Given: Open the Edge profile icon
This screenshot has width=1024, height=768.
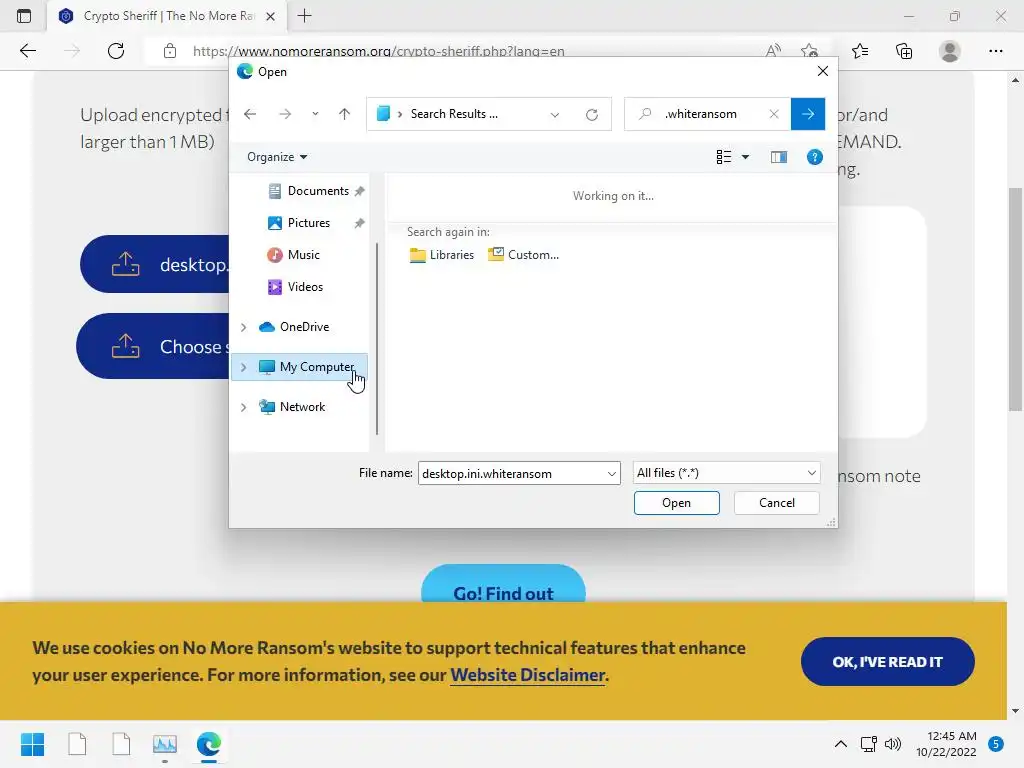Looking at the screenshot, I should click(950, 51).
